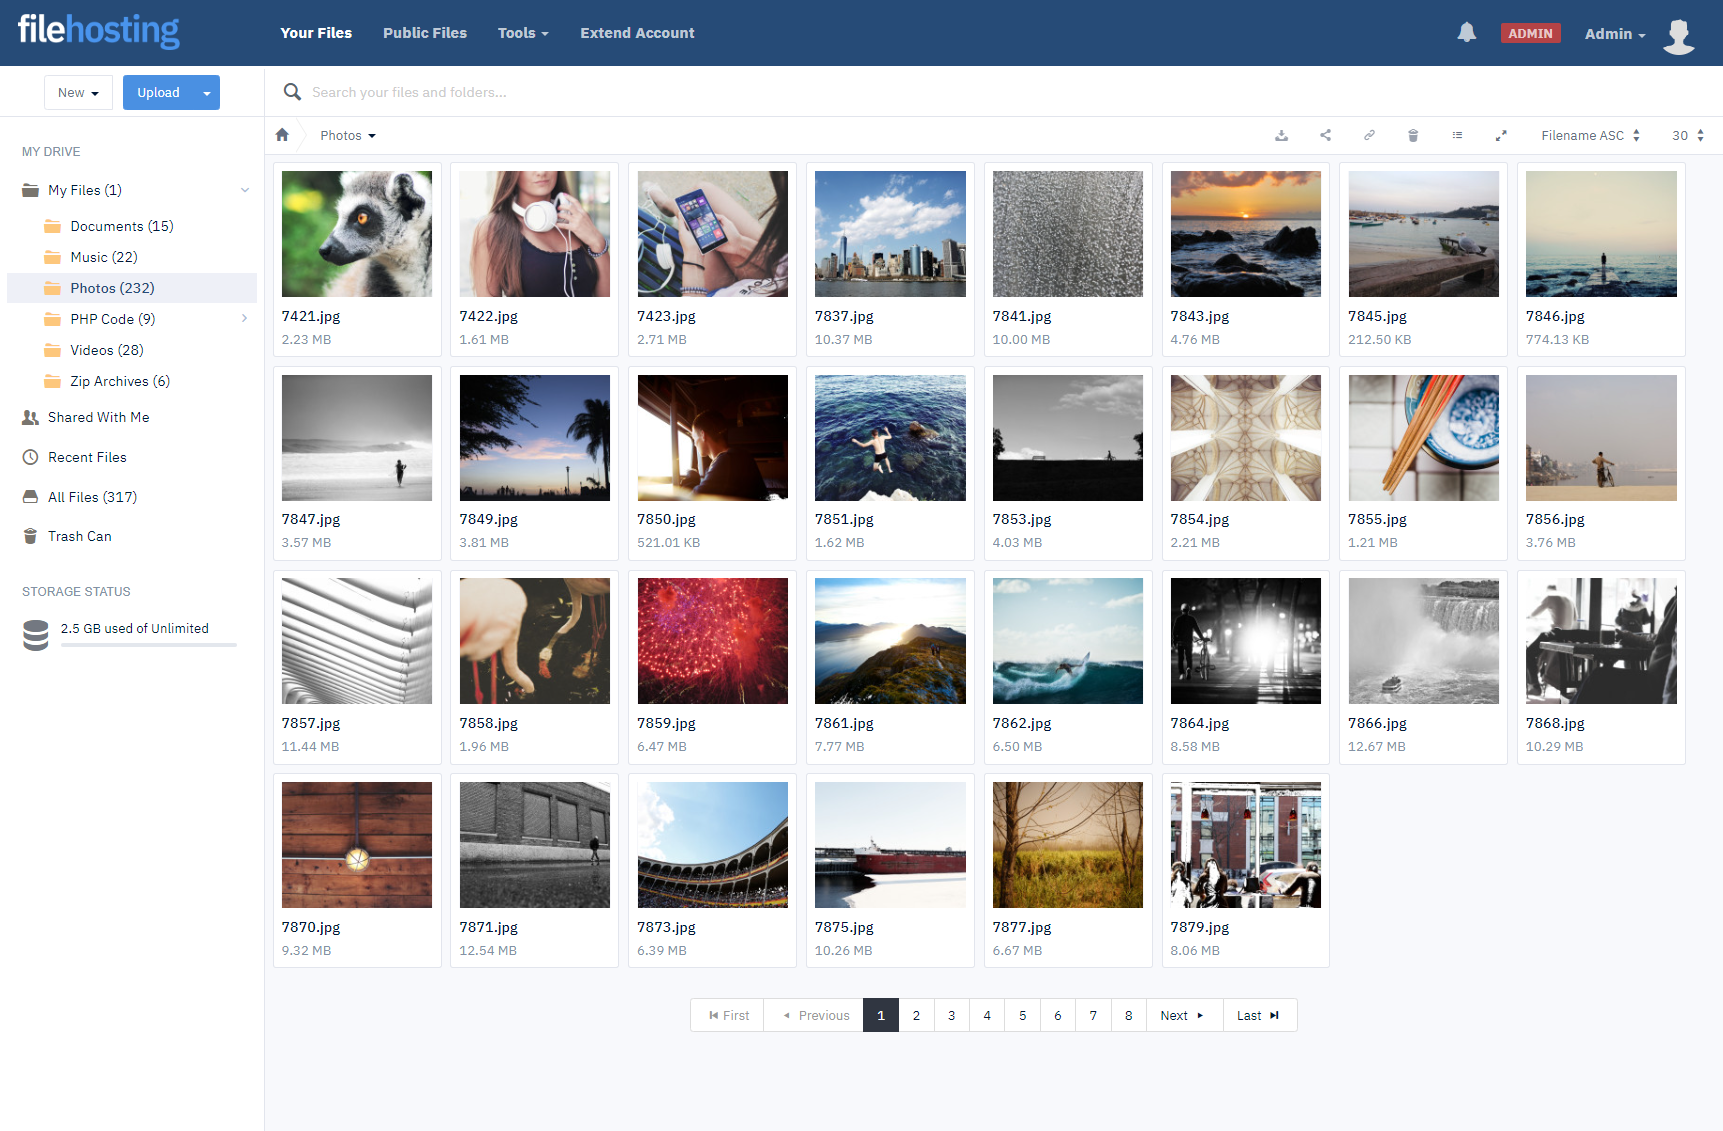Switch to list view using the toolbar icon
The width and height of the screenshot is (1723, 1131).
click(1457, 136)
